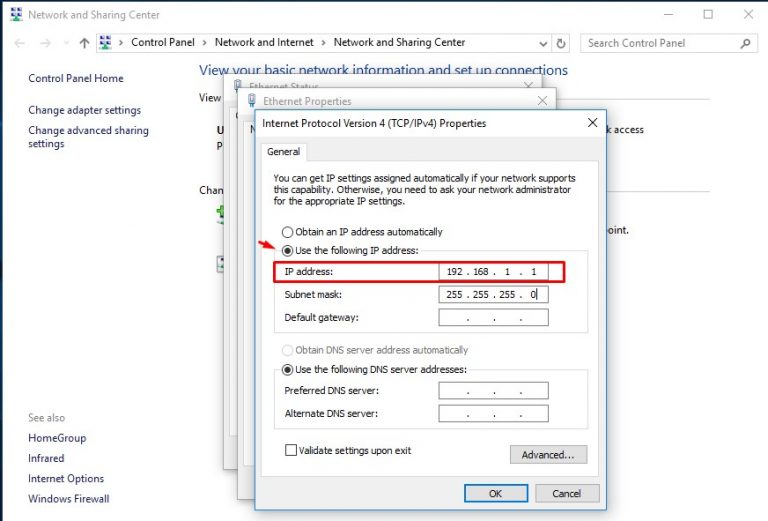Image resolution: width=768 pixels, height=521 pixels.
Task: Click the 'Preferred DNS server:' label
Action: point(332,391)
